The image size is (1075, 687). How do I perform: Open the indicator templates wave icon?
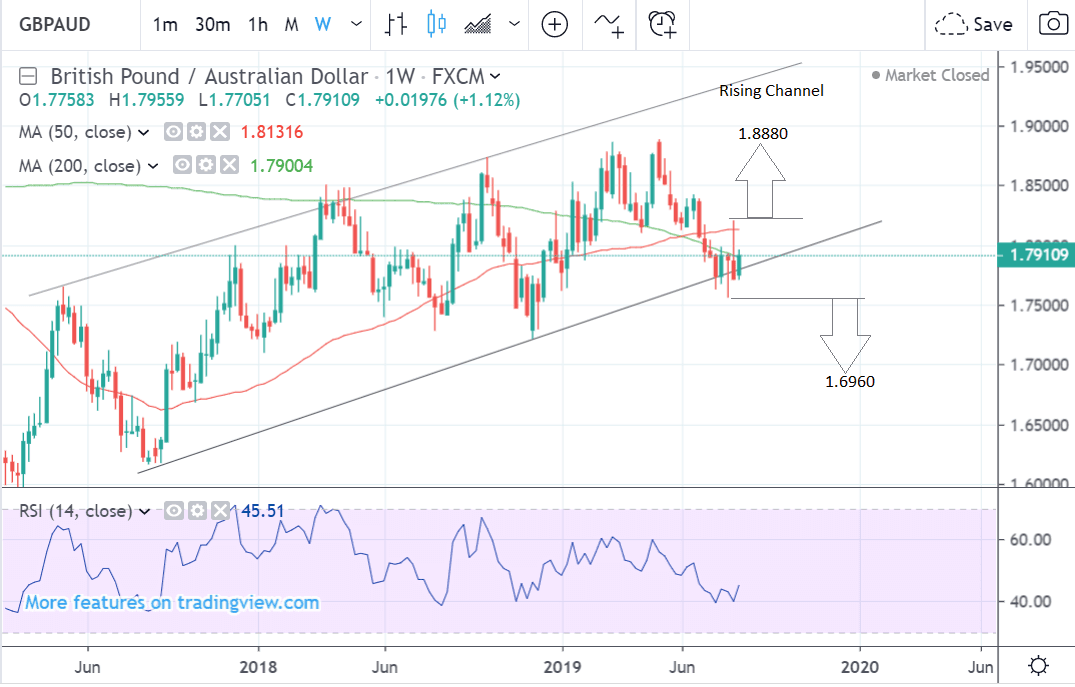click(607, 24)
